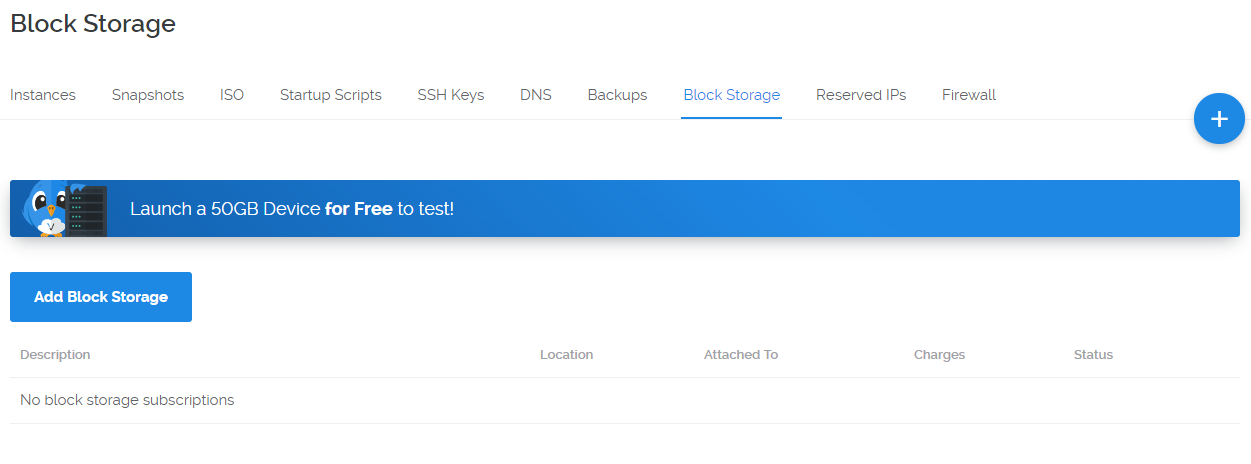Select the active Block Storage tab
Image resolution: width=1251 pixels, height=464 pixels.
pyautogui.click(x=732, y=95)
